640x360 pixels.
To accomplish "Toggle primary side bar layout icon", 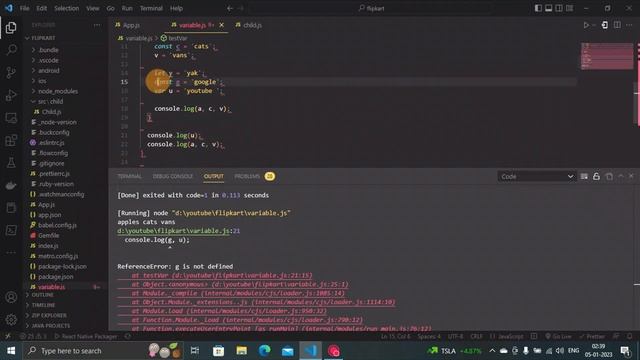I will coord(538,8).
